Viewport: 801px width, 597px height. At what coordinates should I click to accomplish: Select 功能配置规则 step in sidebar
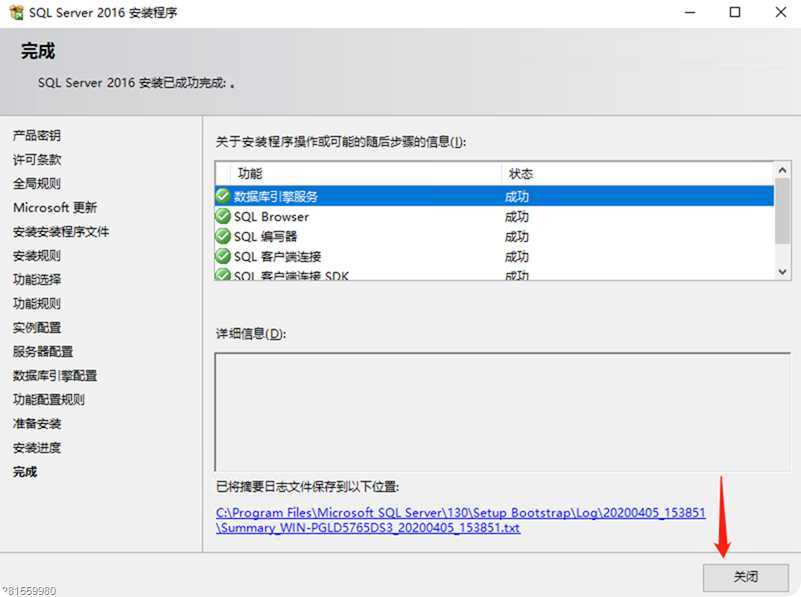point(49,399)
